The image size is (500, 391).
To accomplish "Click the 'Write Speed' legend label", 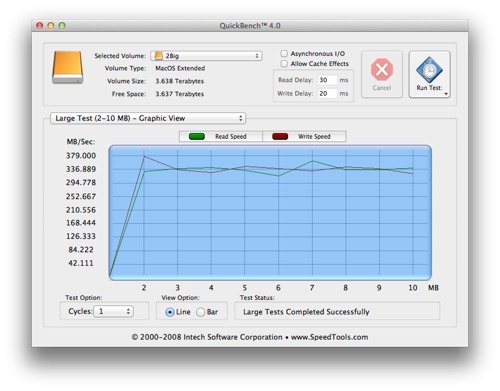I will pos(314,136).
